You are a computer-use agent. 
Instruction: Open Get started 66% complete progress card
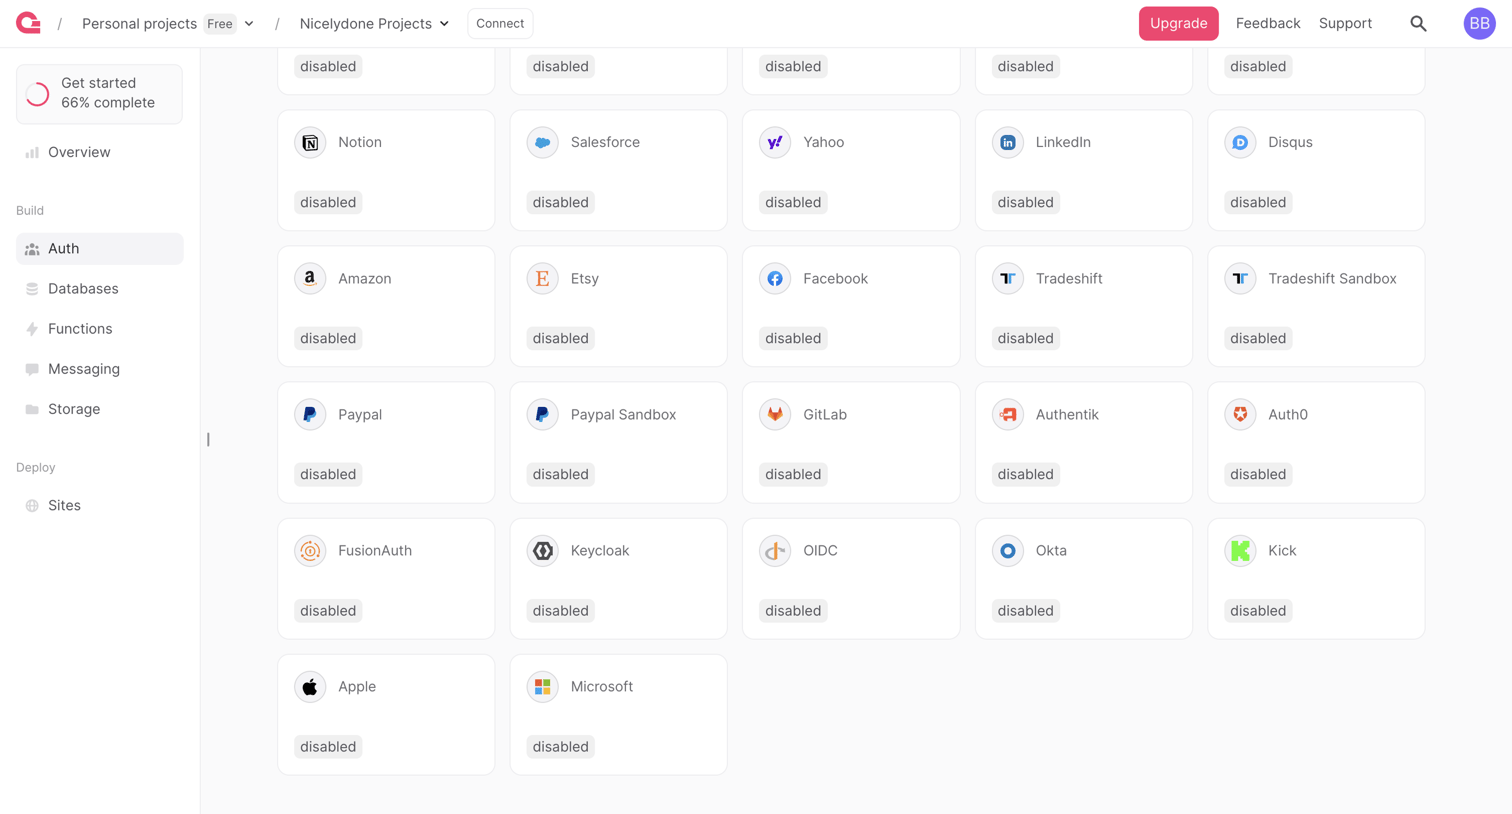100,93
